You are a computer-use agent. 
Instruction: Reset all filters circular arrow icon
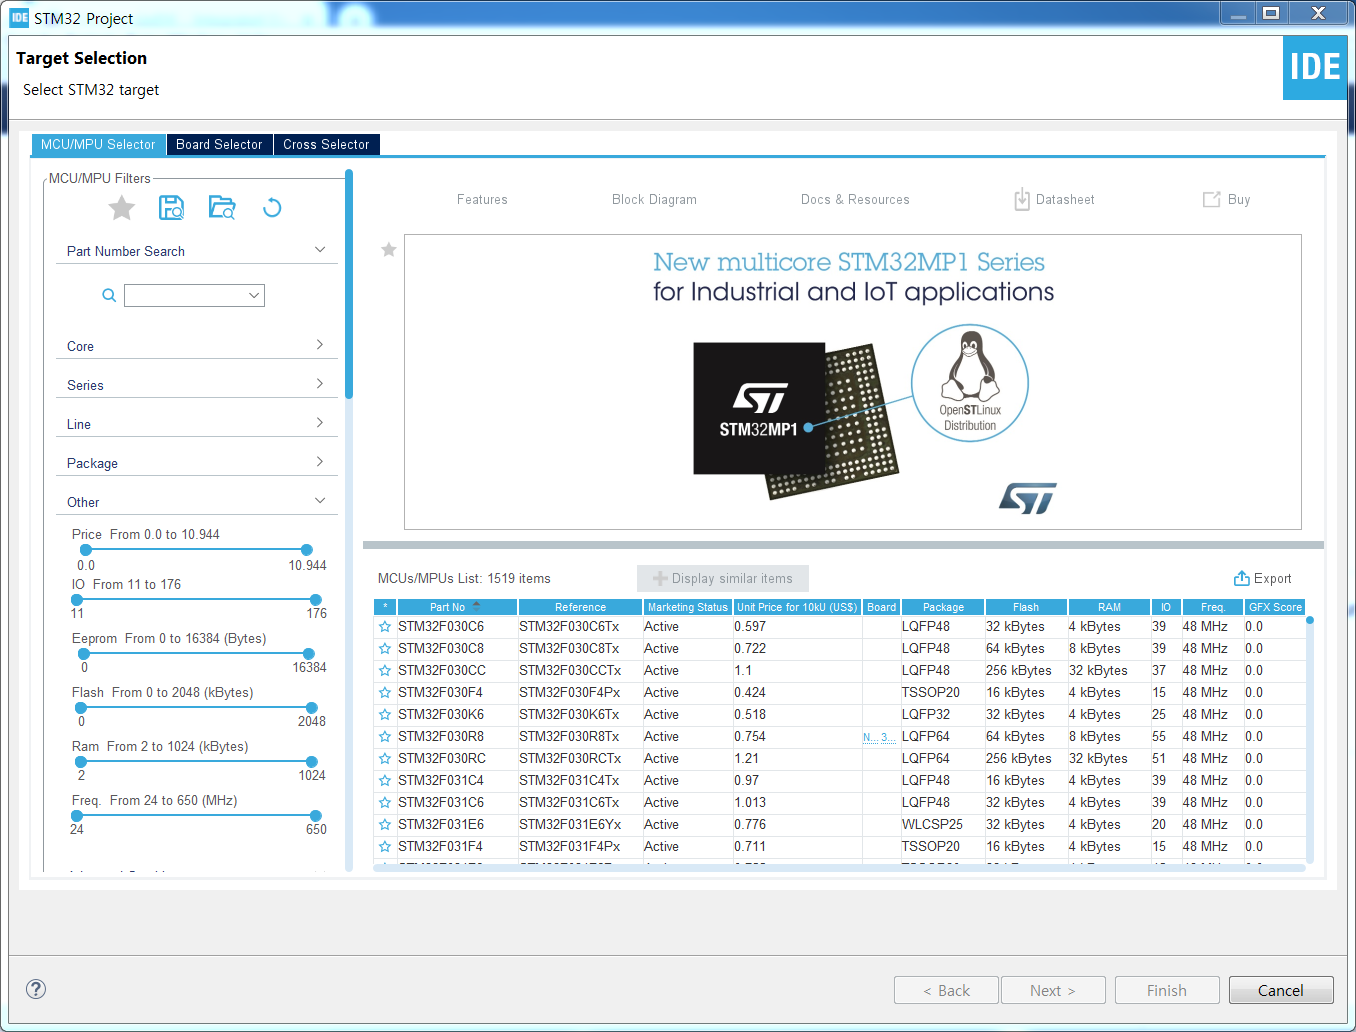coord(272,208)
